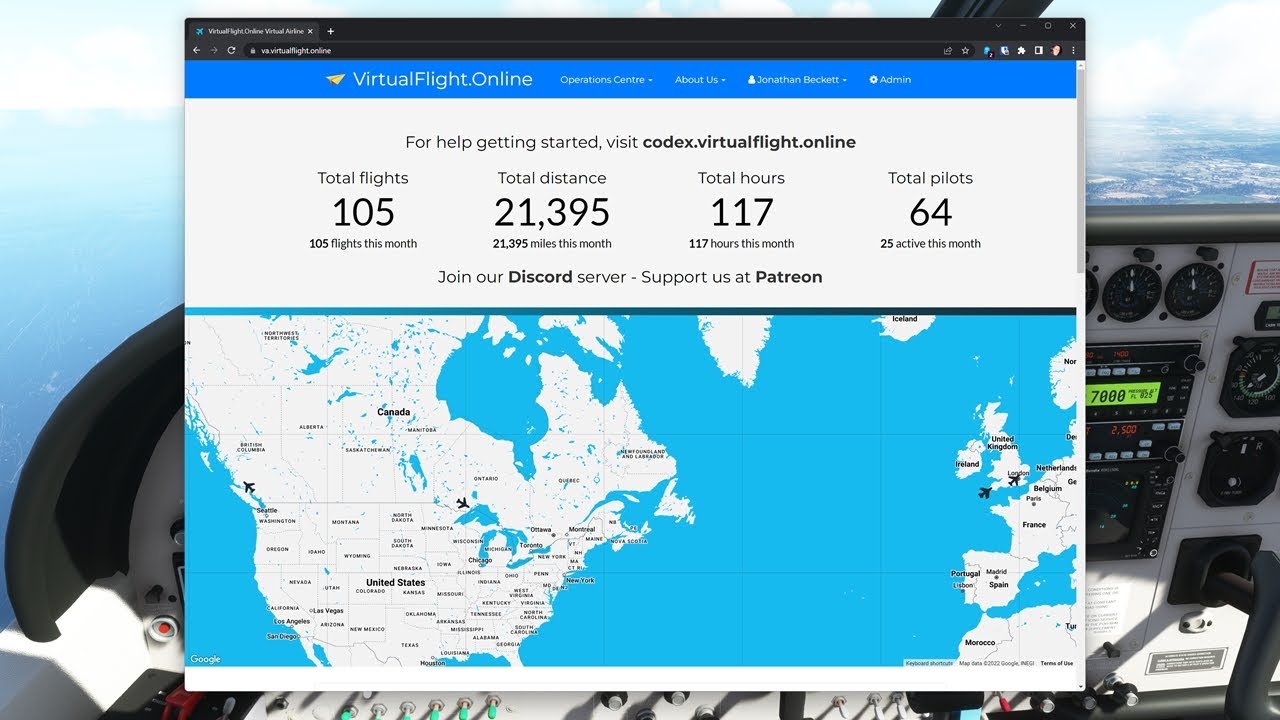Viewport: 1280px width, 720px height.
Task: Click the United States map label
Action: (x=395, y=582)
